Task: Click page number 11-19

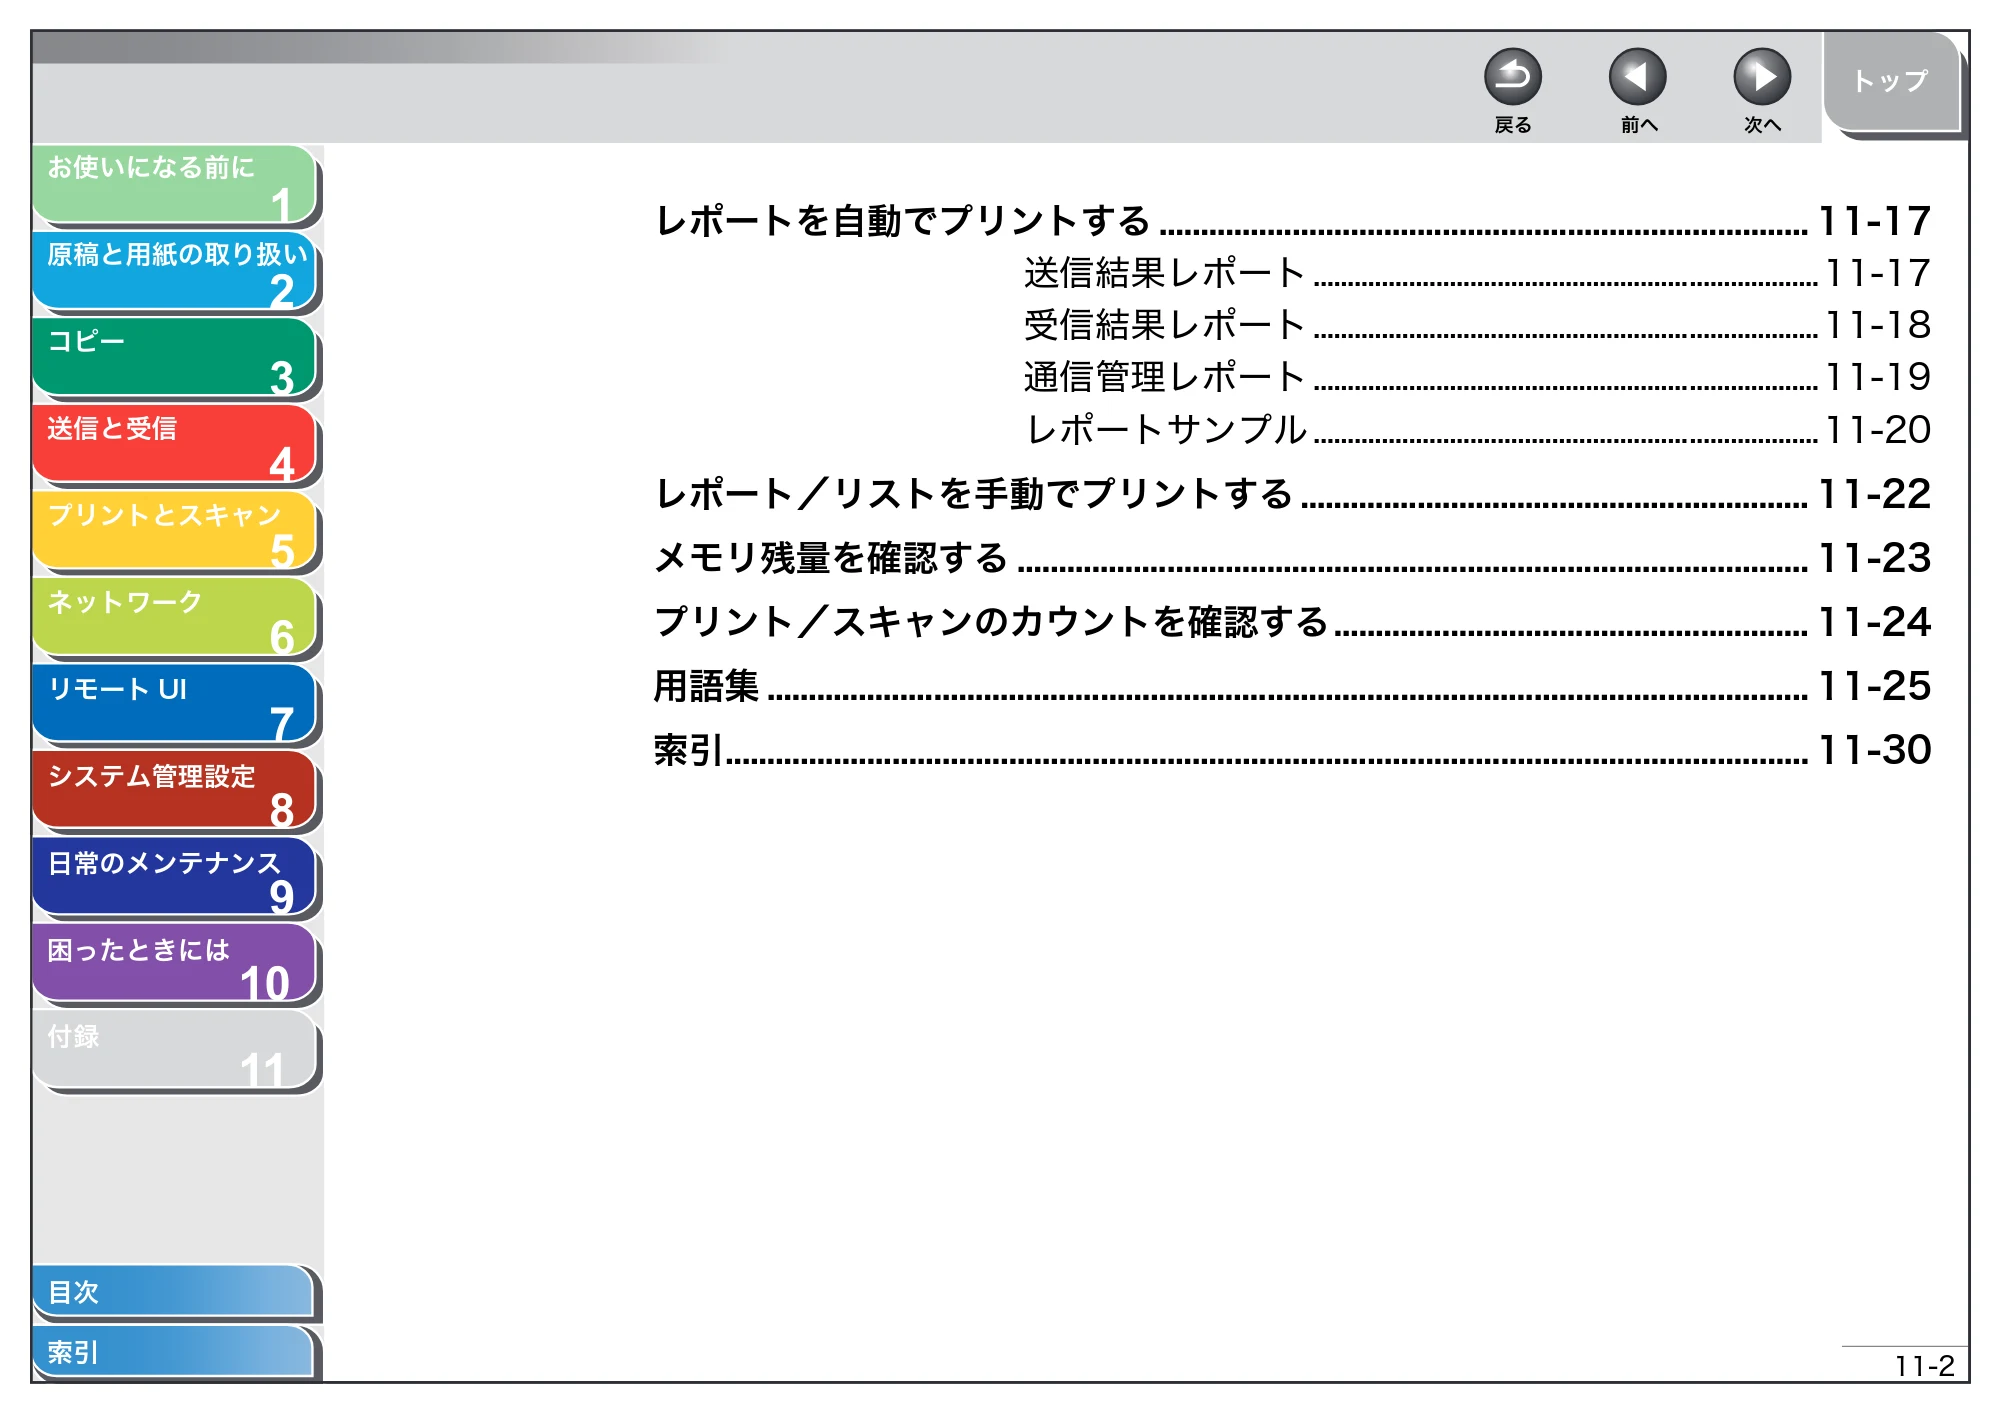Action: (x=1877, y=377)
